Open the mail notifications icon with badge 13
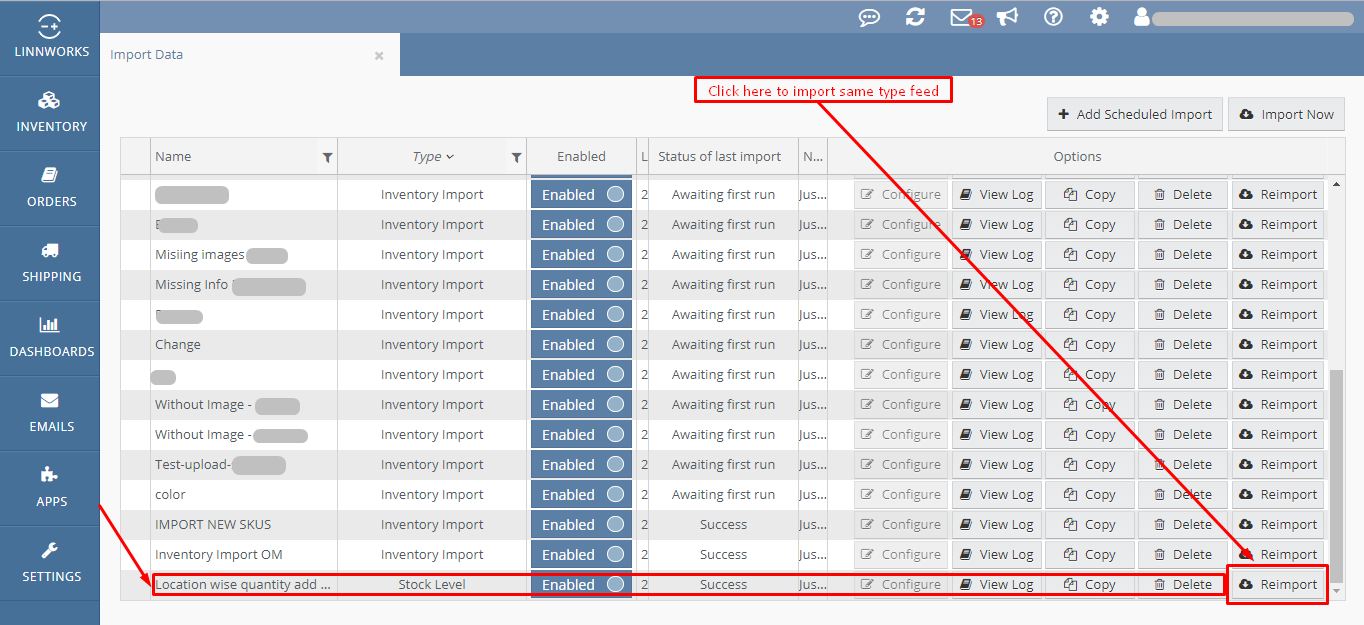The width and height of the screenshot is (1364, 625). [x=966, y=17]
